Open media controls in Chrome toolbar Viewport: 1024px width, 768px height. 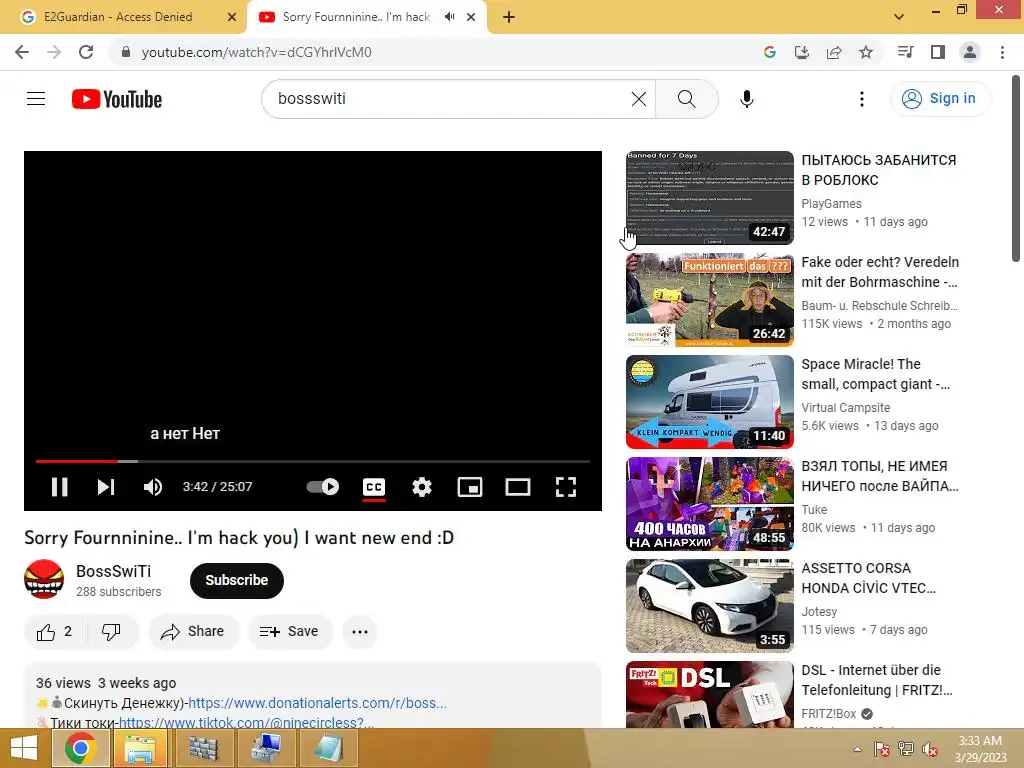pyautogui.click(x=905, y=52)
